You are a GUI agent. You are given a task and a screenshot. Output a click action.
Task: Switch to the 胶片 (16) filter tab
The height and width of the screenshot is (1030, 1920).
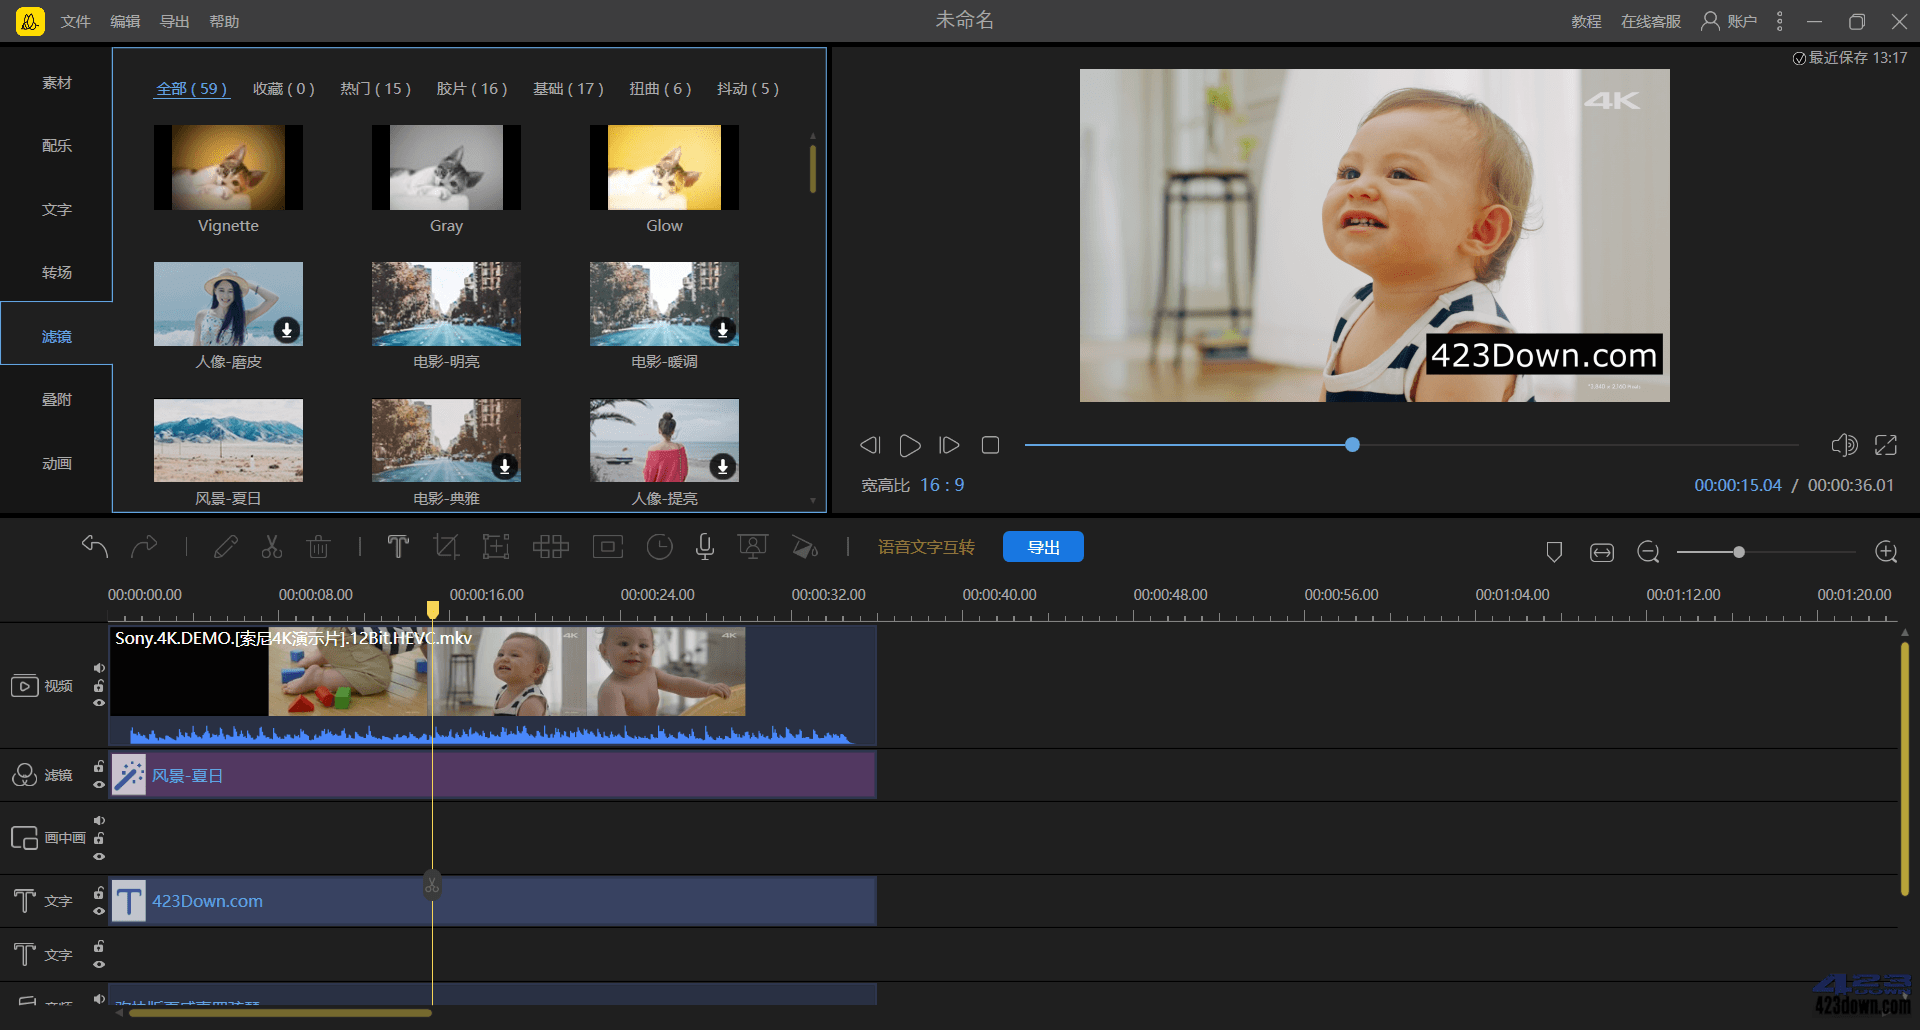(471, 89)
